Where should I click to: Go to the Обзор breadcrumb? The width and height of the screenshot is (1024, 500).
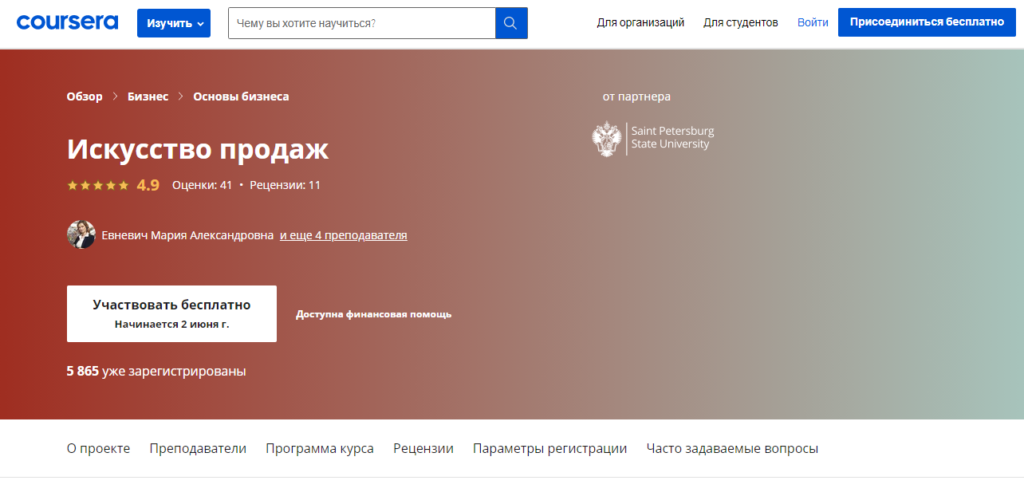84,97
